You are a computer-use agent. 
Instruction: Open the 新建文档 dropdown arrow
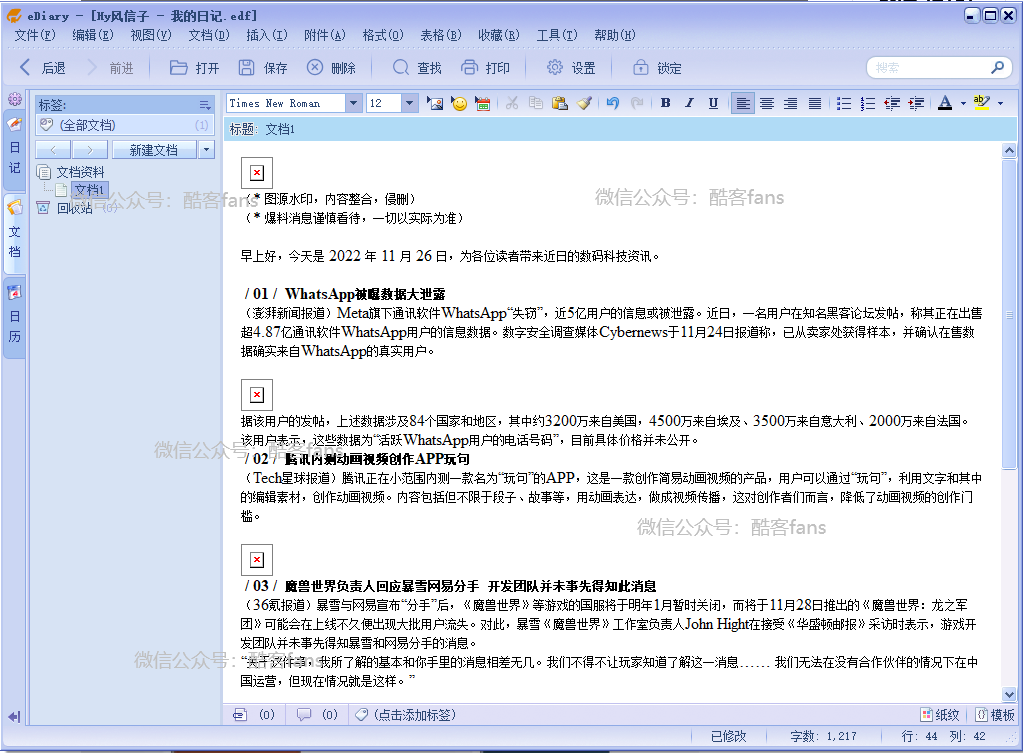pos(206,150)
